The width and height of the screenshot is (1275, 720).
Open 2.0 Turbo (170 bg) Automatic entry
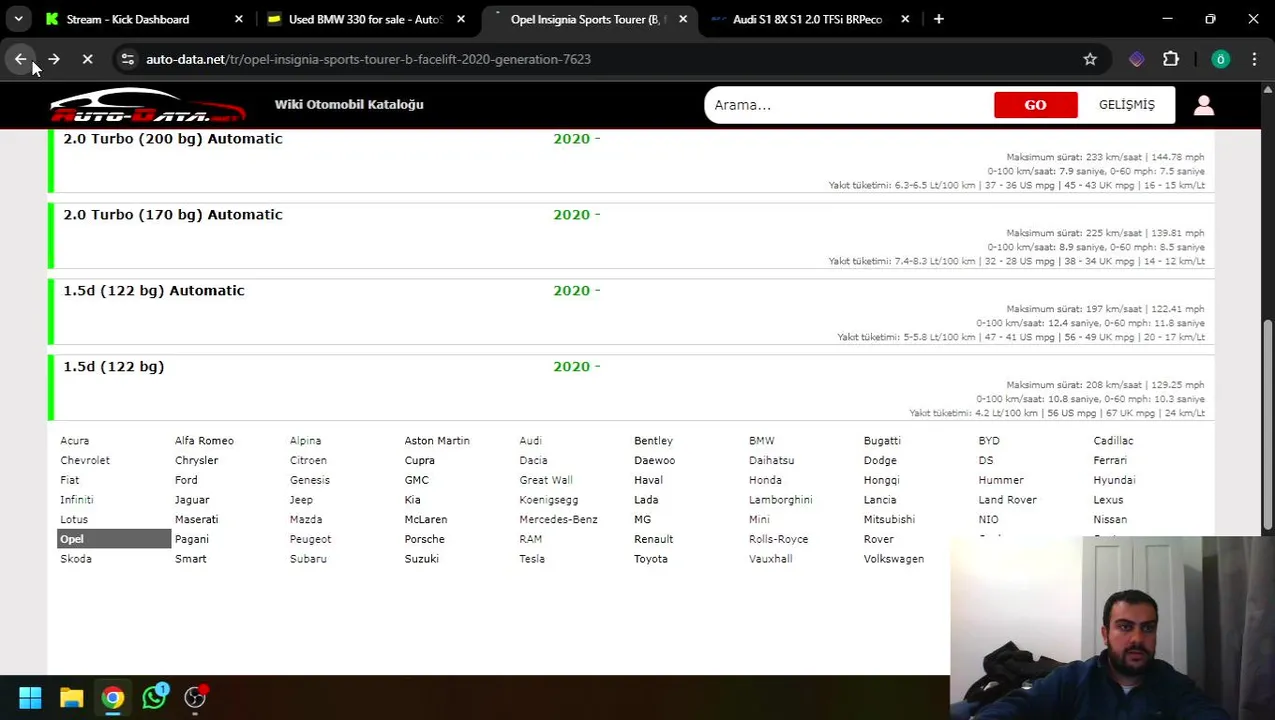[173, 215]
